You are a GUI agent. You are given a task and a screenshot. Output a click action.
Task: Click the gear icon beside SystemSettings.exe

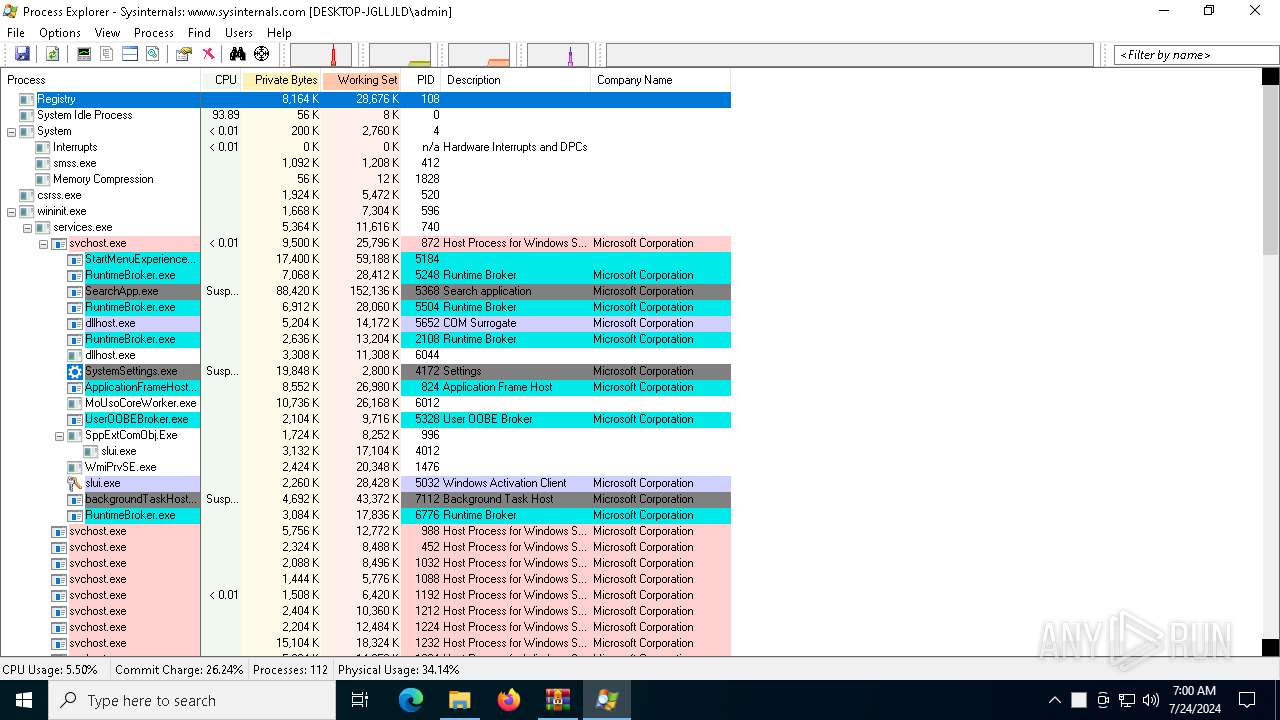[x=75, y=371]
